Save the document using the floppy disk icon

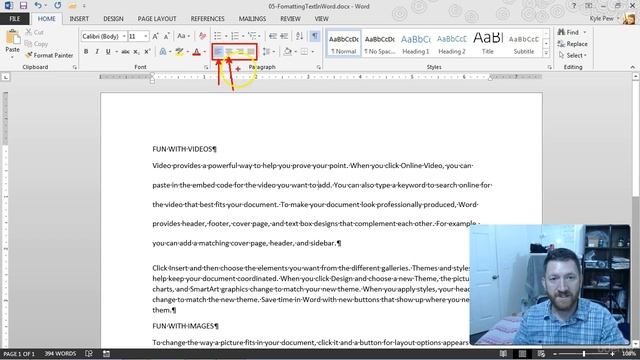tap(23, 6)
